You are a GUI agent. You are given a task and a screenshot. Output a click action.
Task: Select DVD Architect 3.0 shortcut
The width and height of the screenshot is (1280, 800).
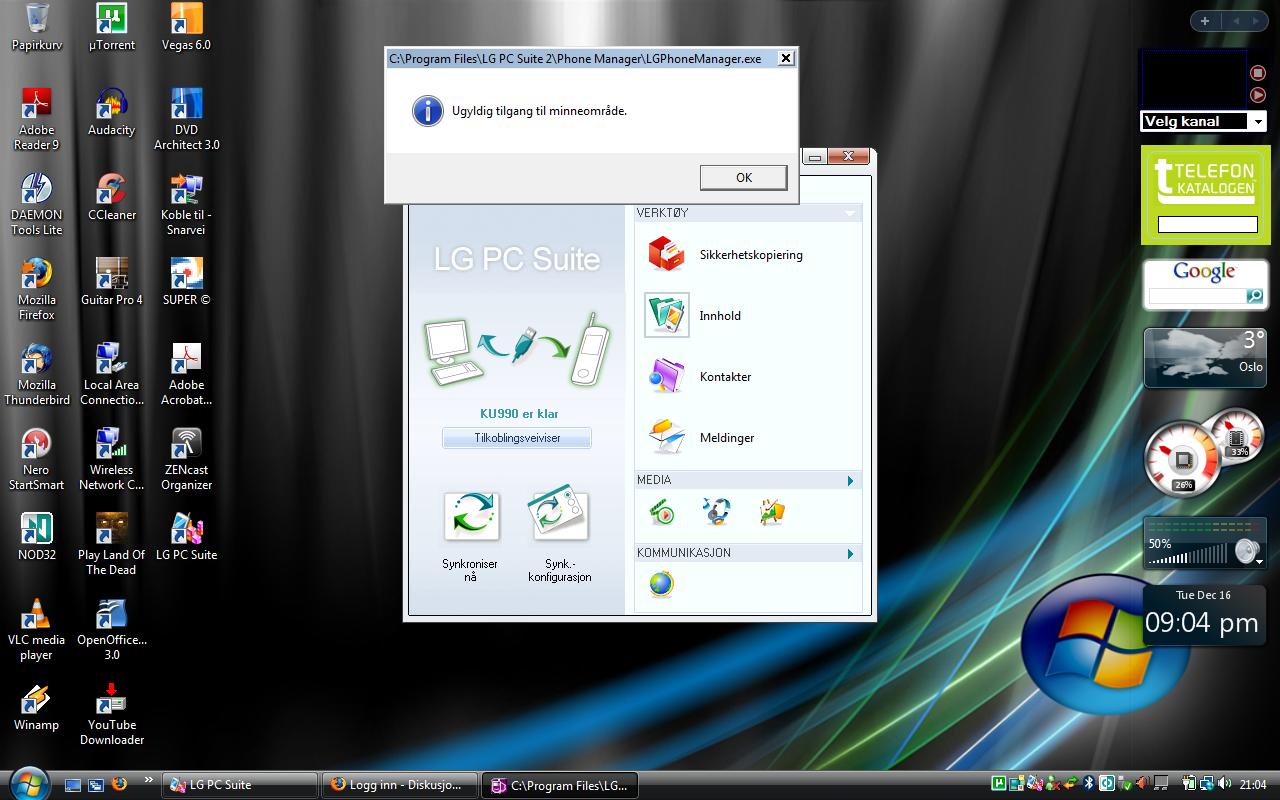(x=186, y=119)
